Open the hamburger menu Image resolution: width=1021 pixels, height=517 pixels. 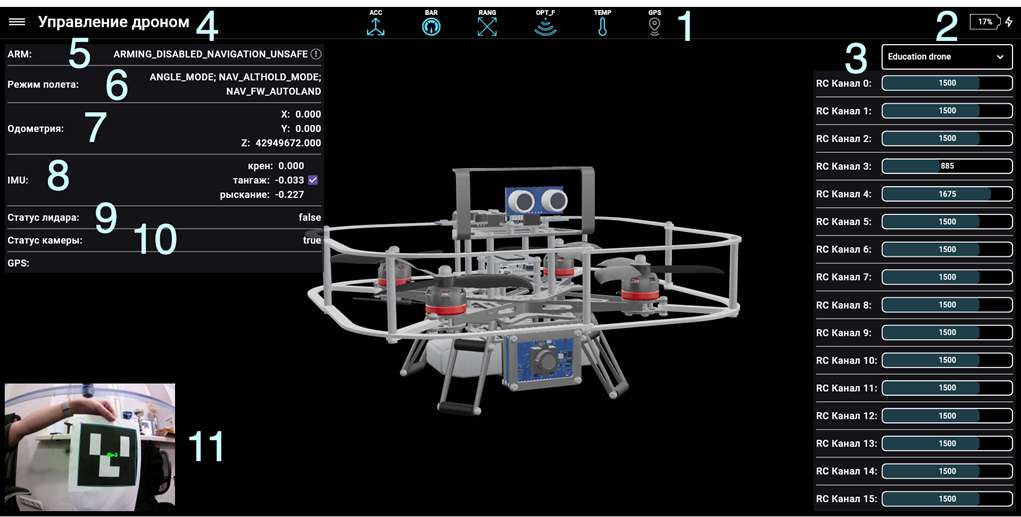coord(17,22)
